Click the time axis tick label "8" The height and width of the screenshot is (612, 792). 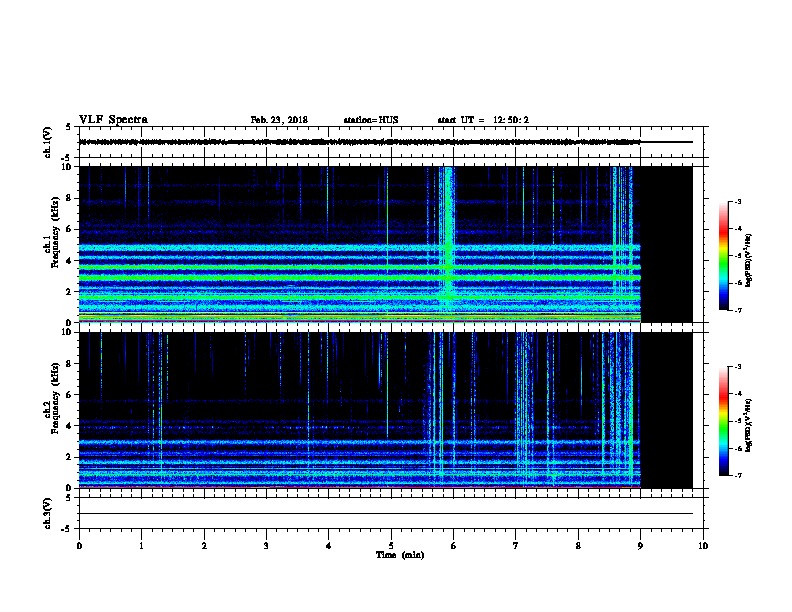[x=578, y=545]
